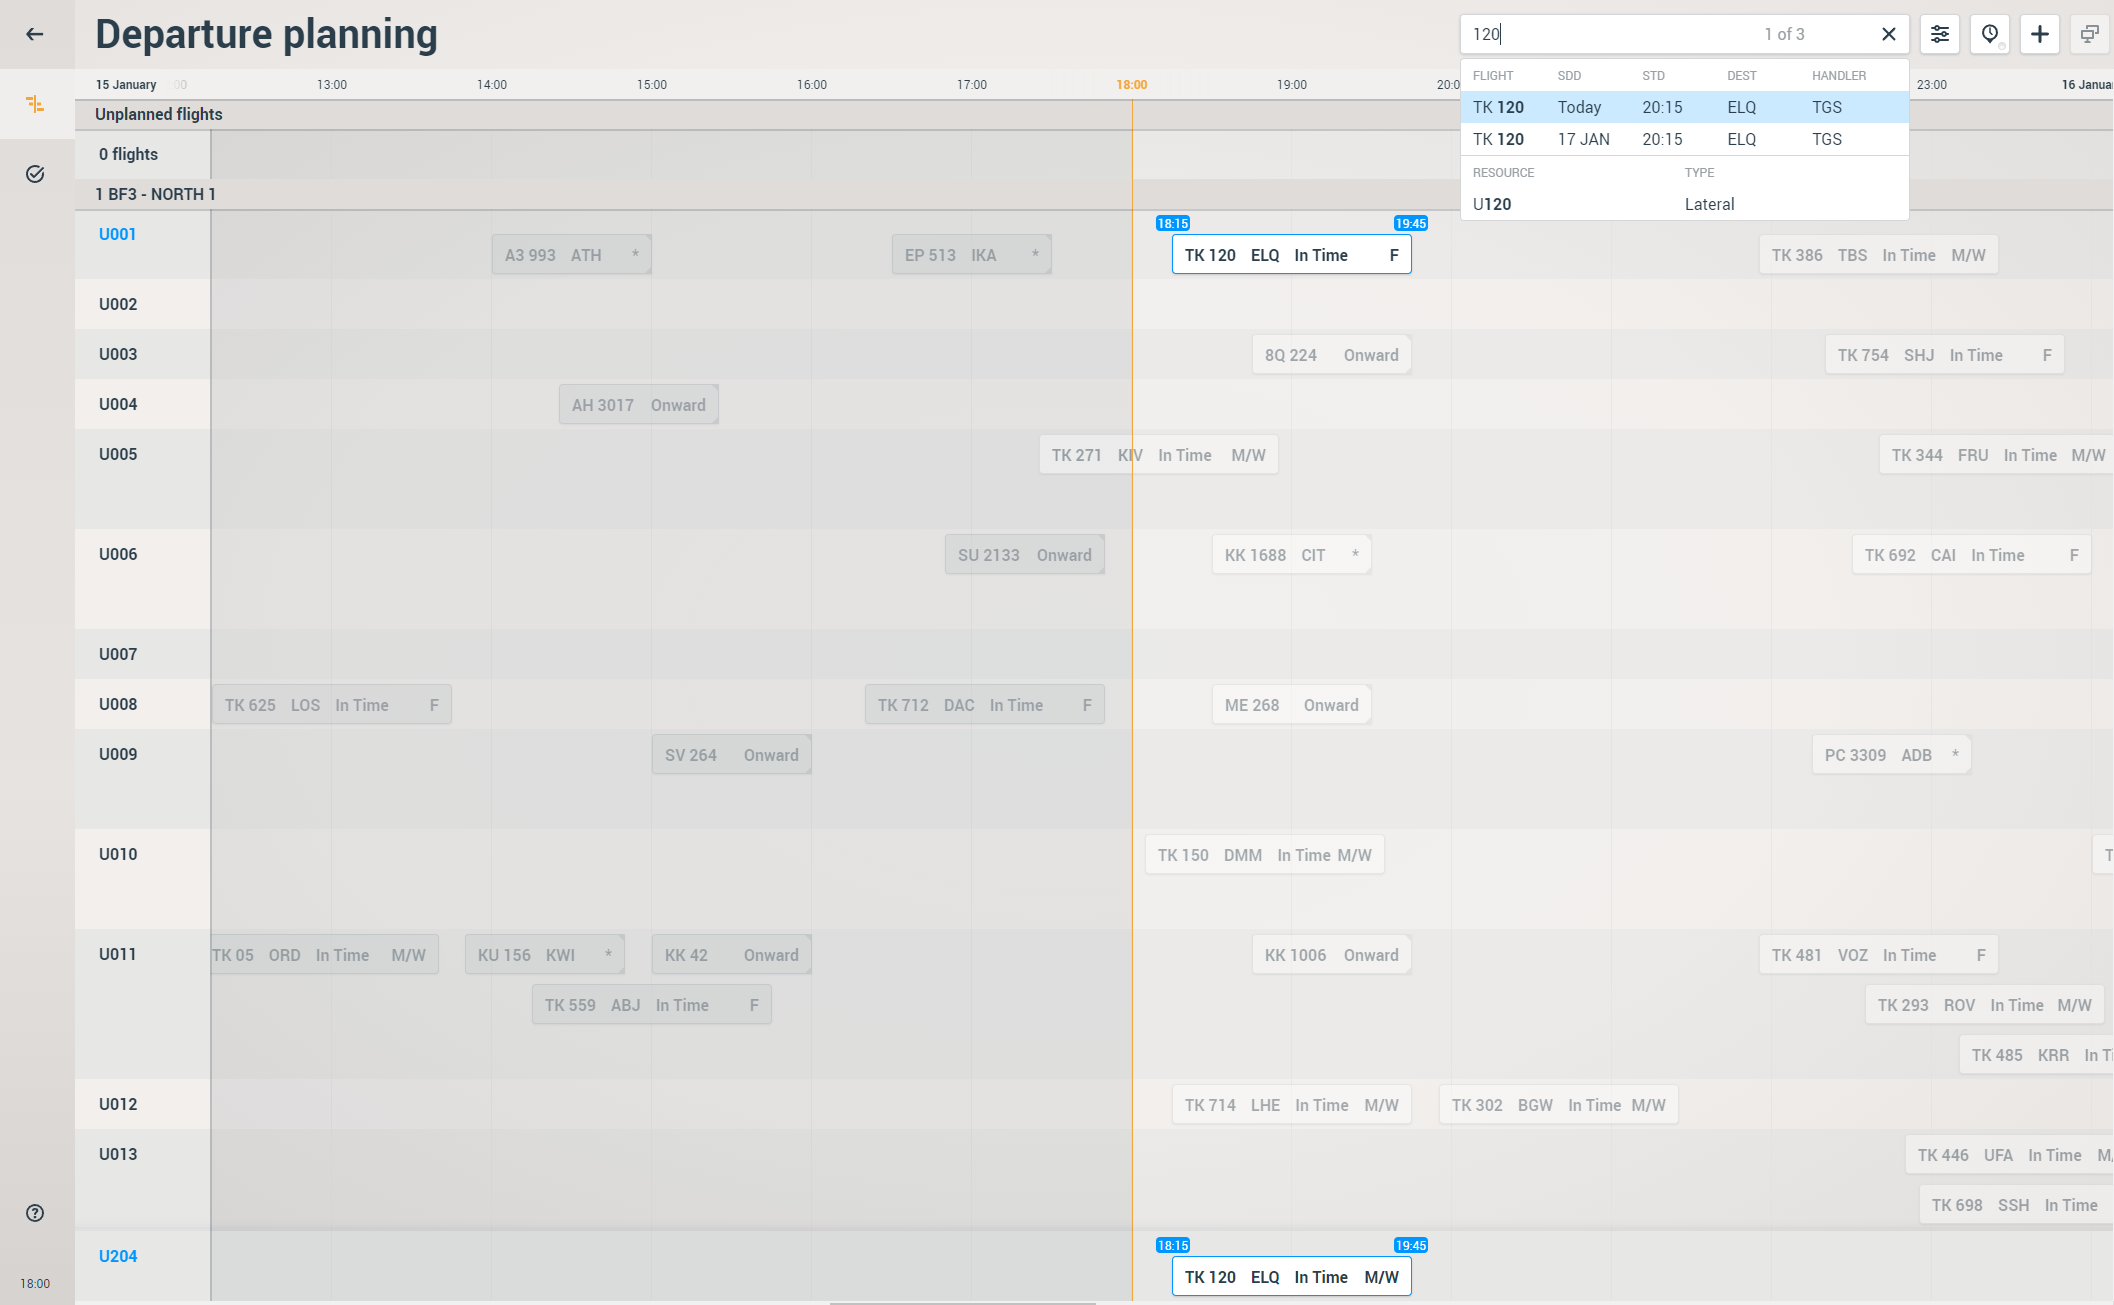This screenshot has width=2114, height=1305.
Task: Jump to current time with clock icon
Action: pos(1990,34)
